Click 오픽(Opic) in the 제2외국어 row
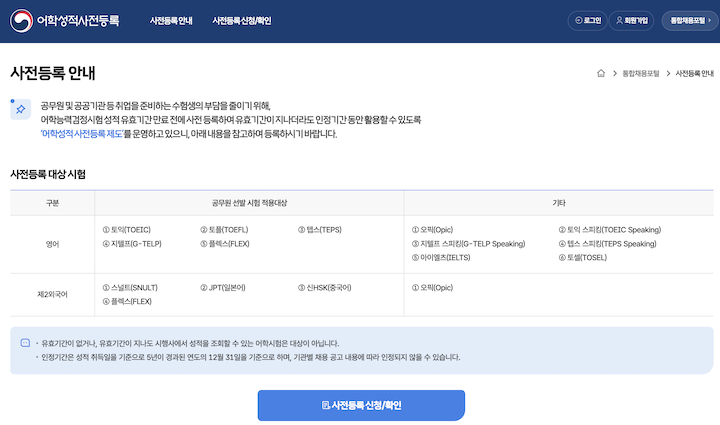This screenshot has height=425, width=720. (432, 288)
